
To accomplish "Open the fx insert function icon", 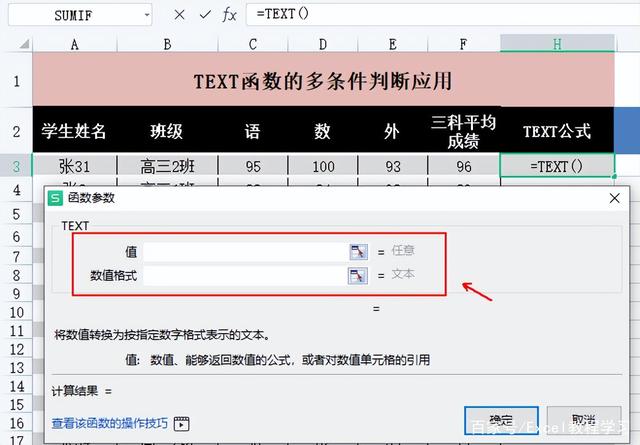I will coord(229,15).
